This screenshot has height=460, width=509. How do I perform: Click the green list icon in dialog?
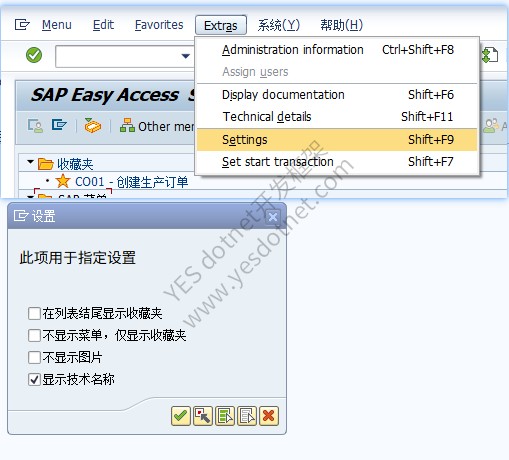point(225,416)
